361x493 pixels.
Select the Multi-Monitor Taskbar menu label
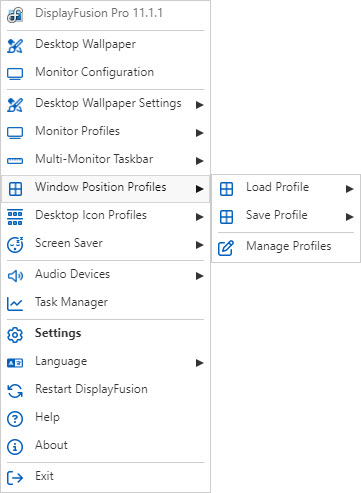tap(94, 159)
